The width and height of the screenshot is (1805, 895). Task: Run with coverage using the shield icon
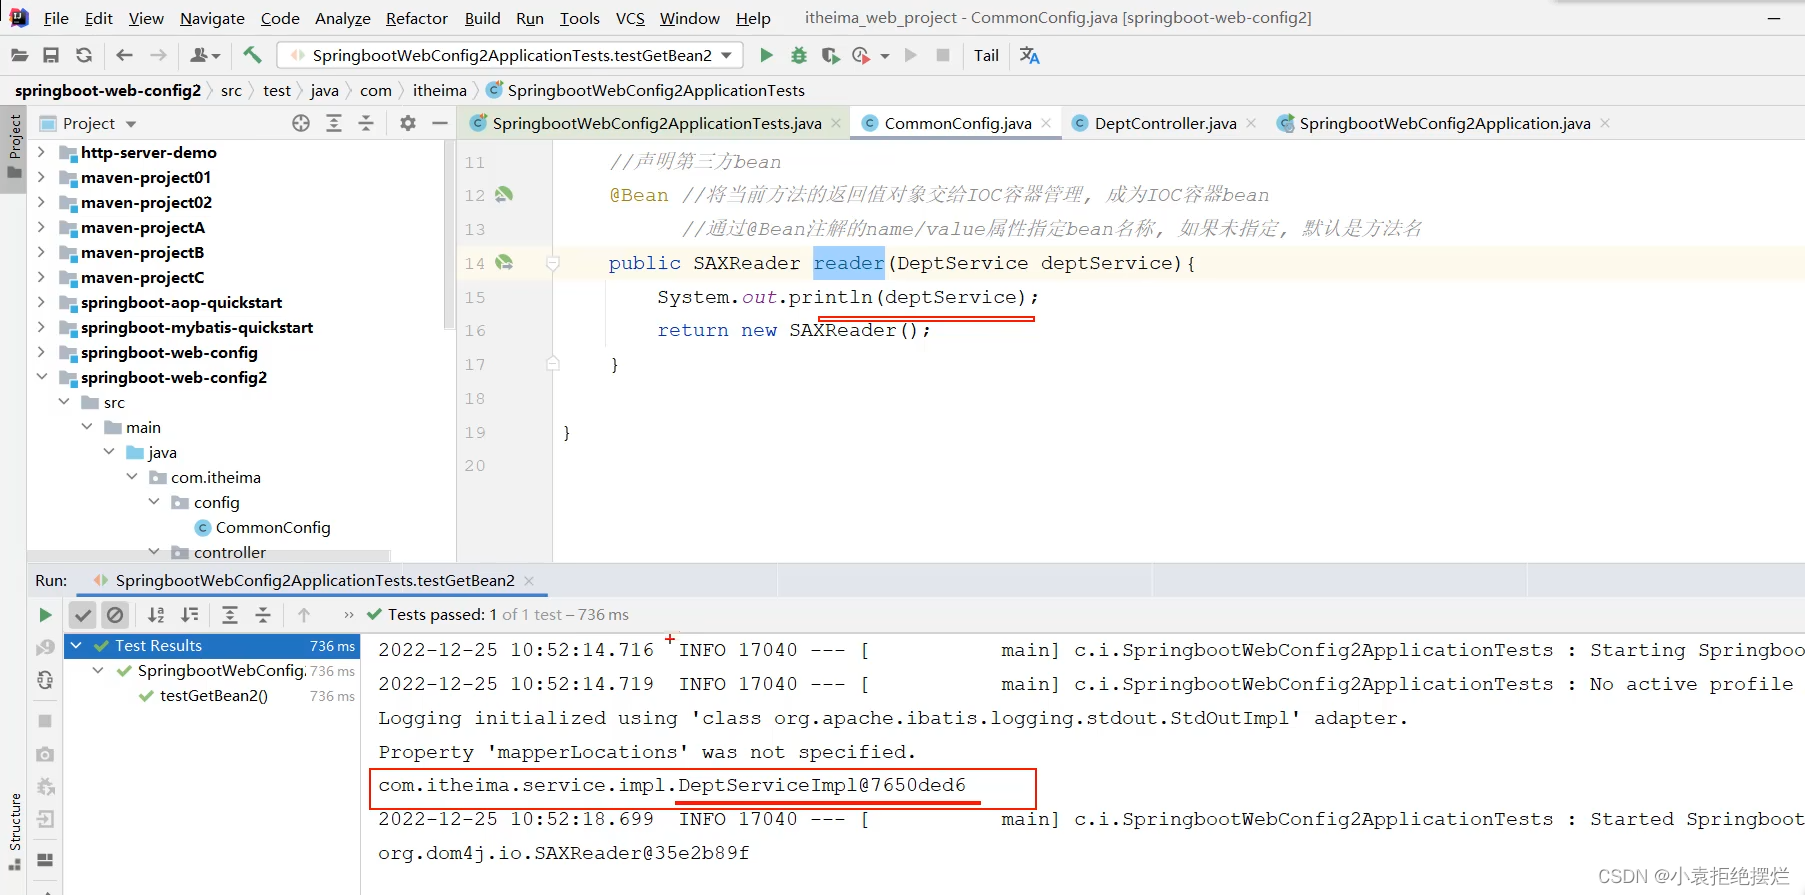[830, 56]
